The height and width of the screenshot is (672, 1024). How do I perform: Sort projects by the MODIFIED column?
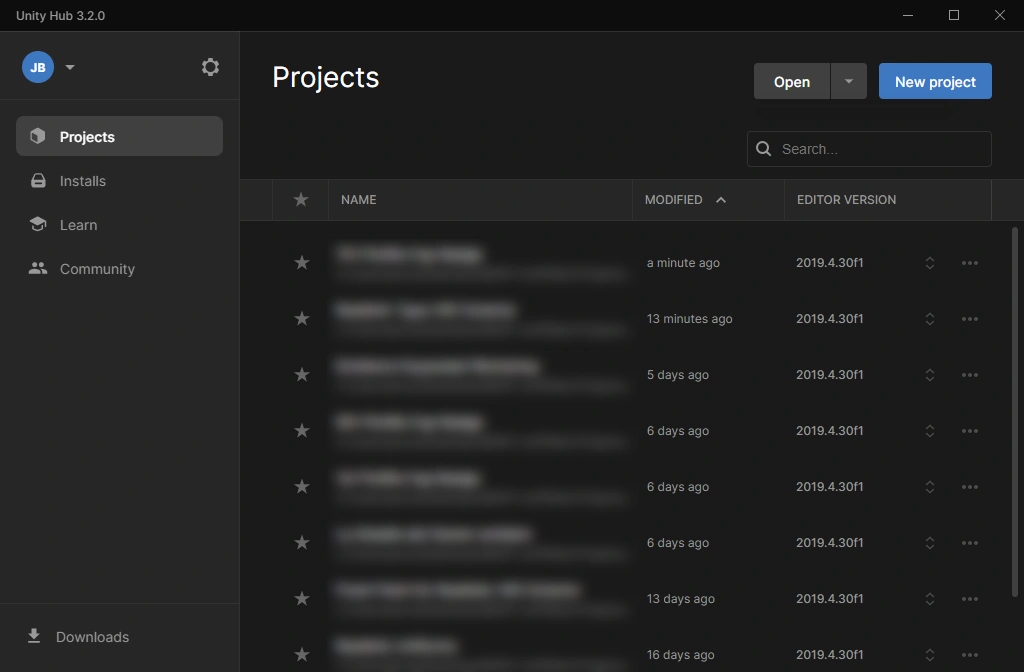tap(673, 199)
